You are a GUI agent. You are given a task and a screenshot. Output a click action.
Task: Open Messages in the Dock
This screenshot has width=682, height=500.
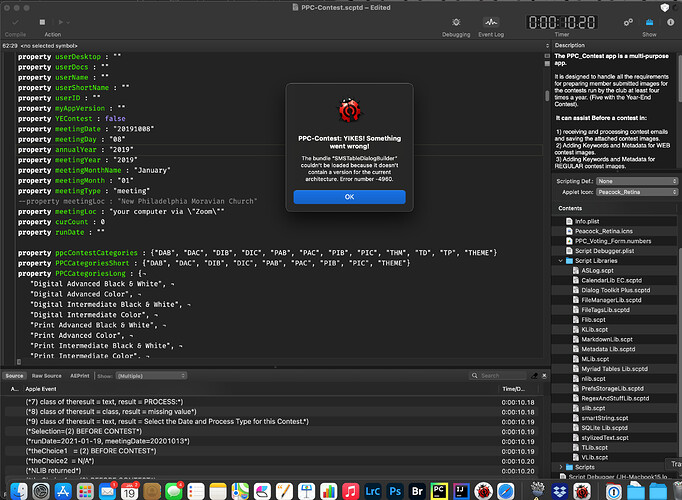coord(174,491)
